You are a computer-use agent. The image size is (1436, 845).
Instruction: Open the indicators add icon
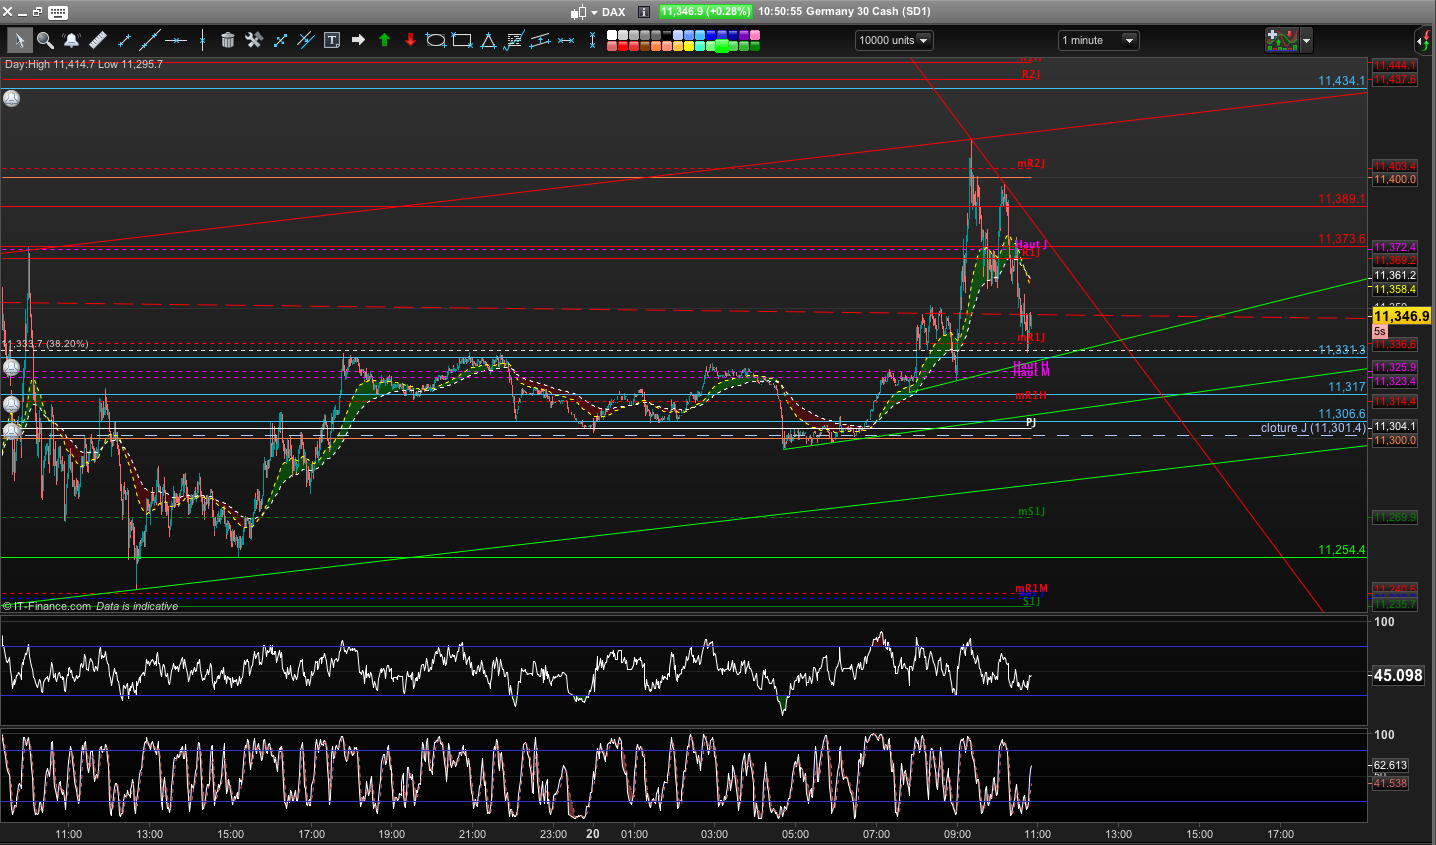(1281, 40)
